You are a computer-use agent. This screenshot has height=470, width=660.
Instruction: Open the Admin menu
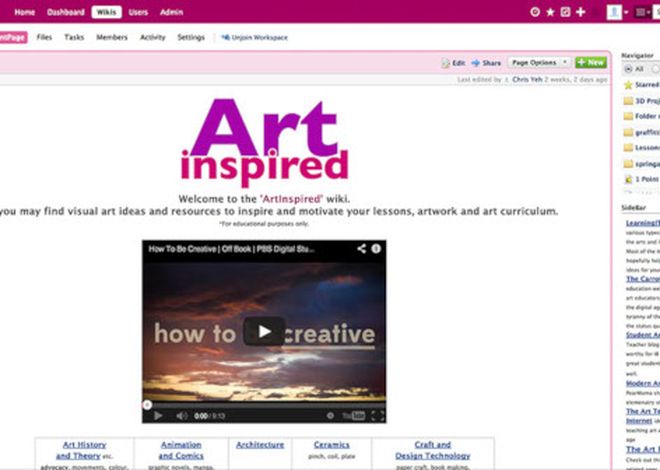(x=171, y=12)
